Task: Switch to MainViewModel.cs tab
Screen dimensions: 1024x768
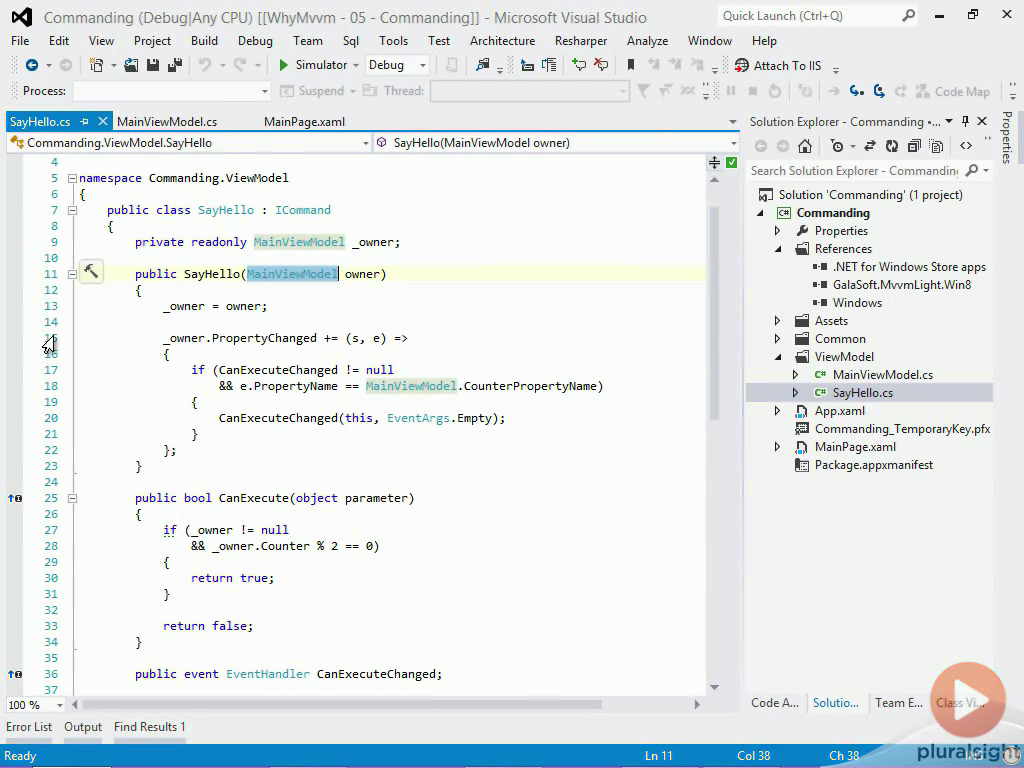Action: pos(167,121)
